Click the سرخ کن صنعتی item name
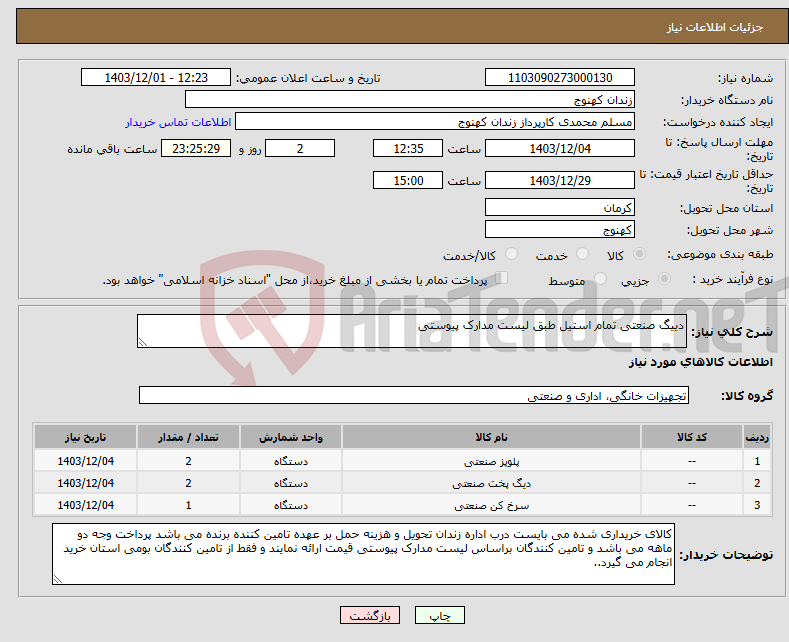789x642 pixels. [491, 506]
